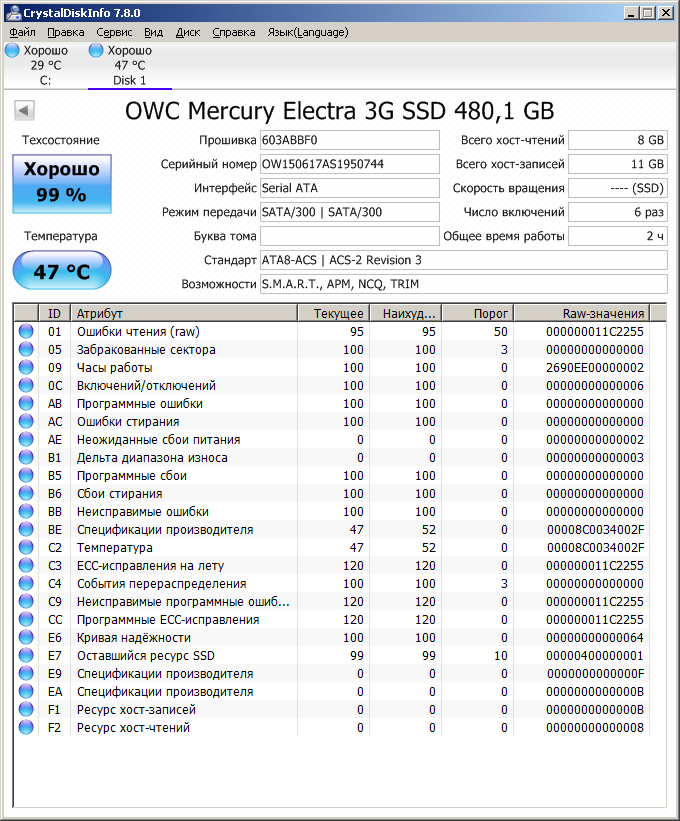Screen dimensions: 680x821
Task: Click the previous disk arrow button
Action: 25,111
